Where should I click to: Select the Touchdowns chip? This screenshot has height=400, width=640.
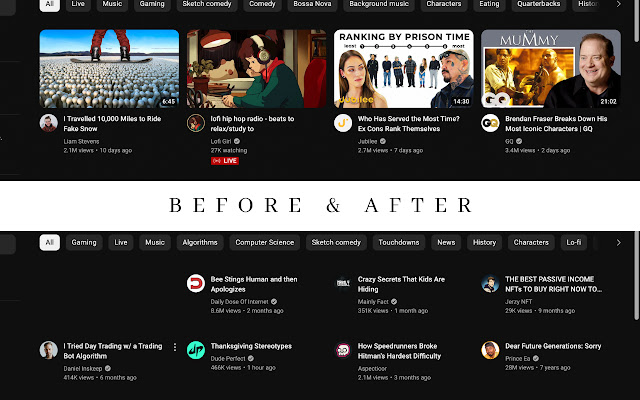[x=399, y=242]
